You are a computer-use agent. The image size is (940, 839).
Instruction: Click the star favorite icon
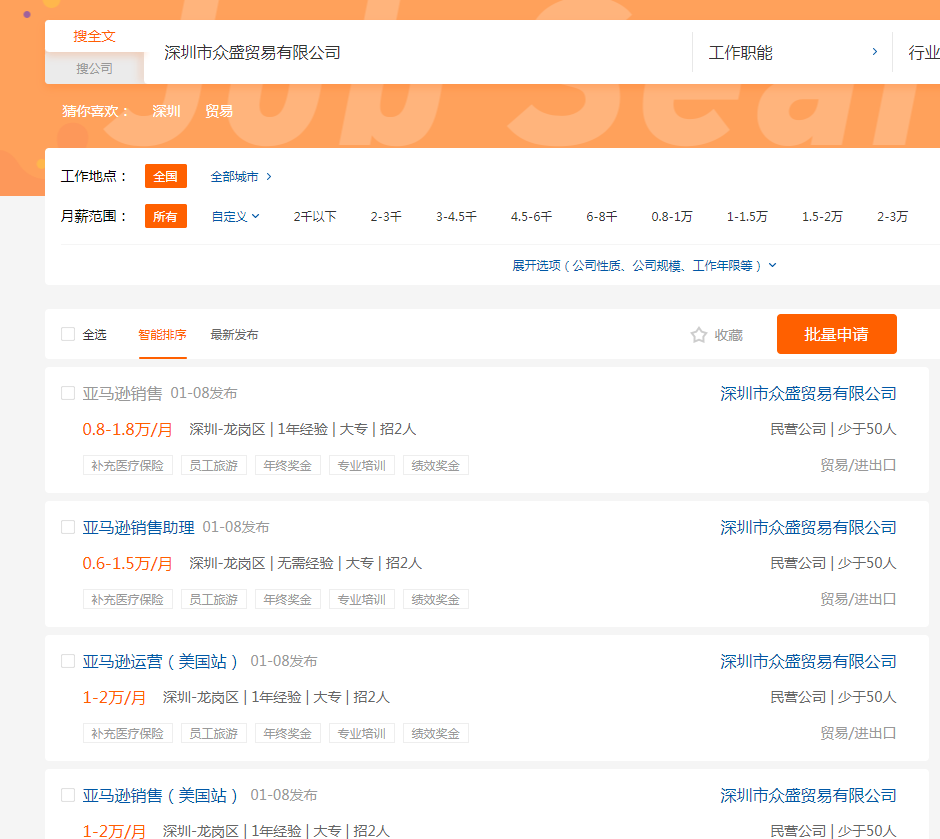[699, 335]
